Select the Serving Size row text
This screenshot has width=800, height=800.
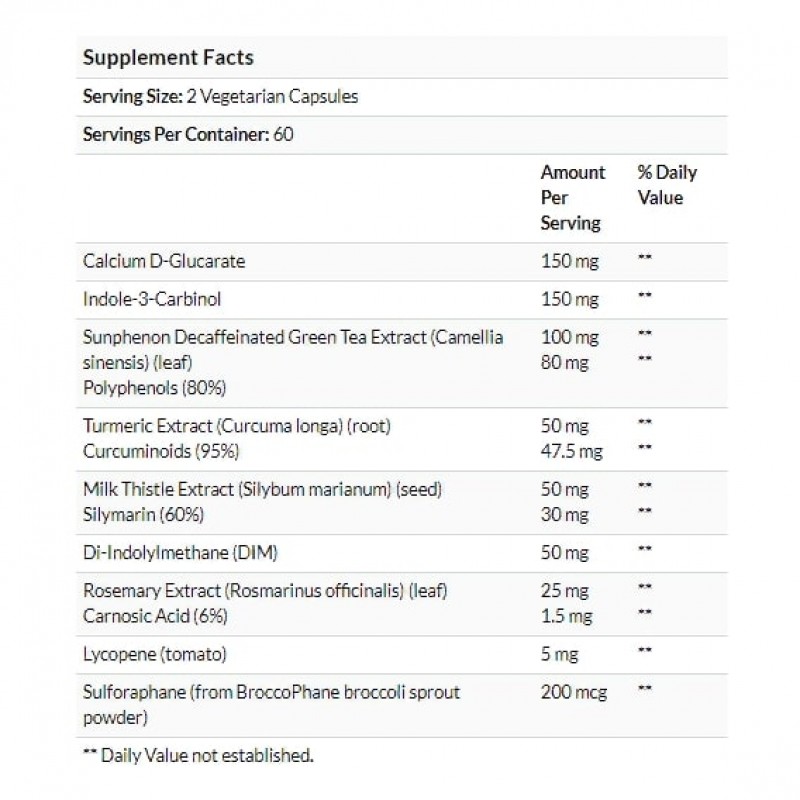coord(220,97)
